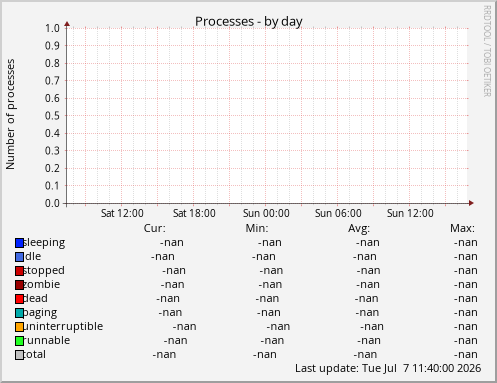Select the 'stopped' legend label
The height and width of the screenshot is (383, 497).
(x=44, y=271)
